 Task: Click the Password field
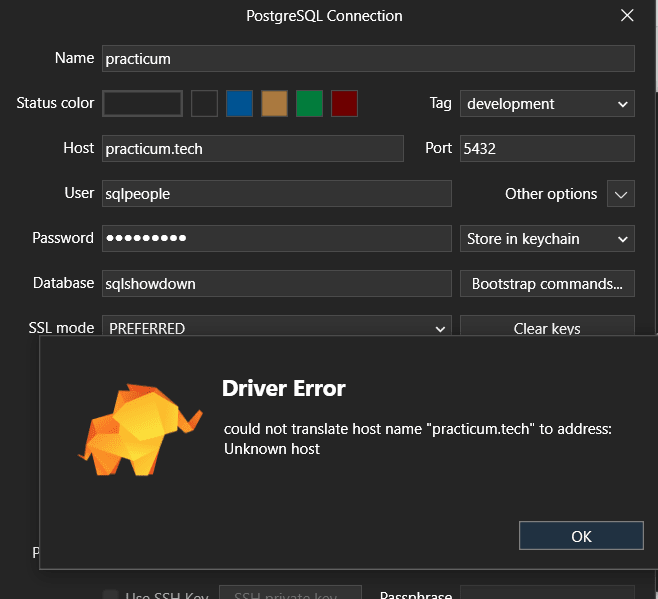tap(277, 238)
